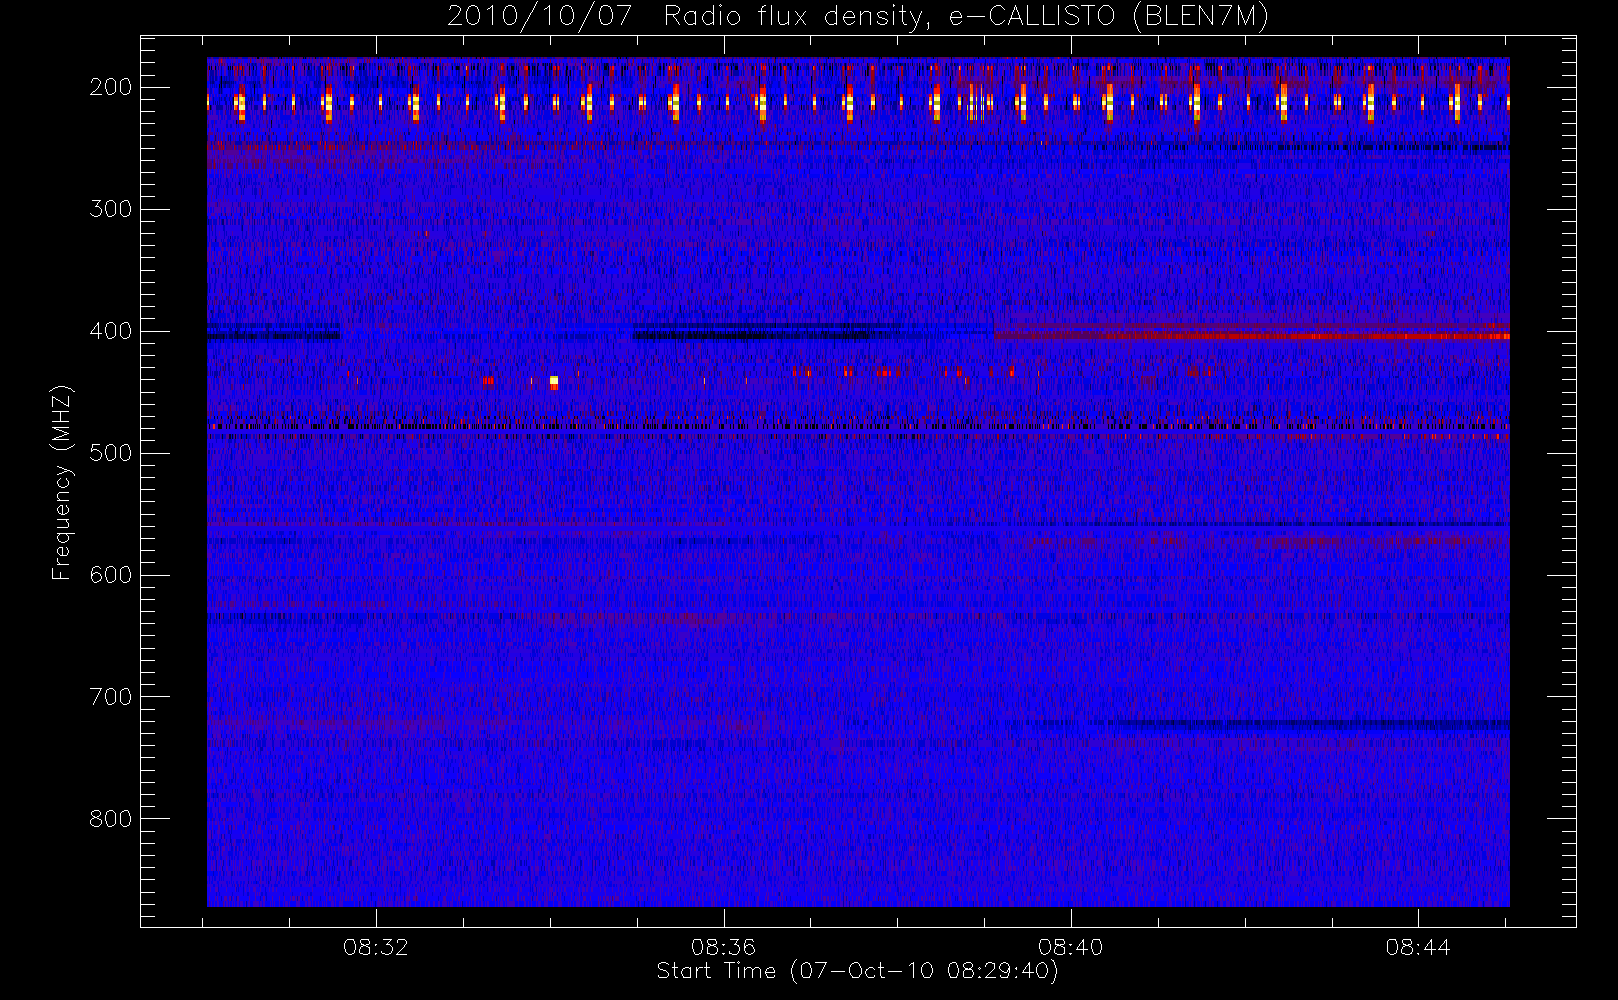This screenshot has height=1000, width=1618.
Task: Click the 08:44 time tick label
Action: click(1418, 947)
